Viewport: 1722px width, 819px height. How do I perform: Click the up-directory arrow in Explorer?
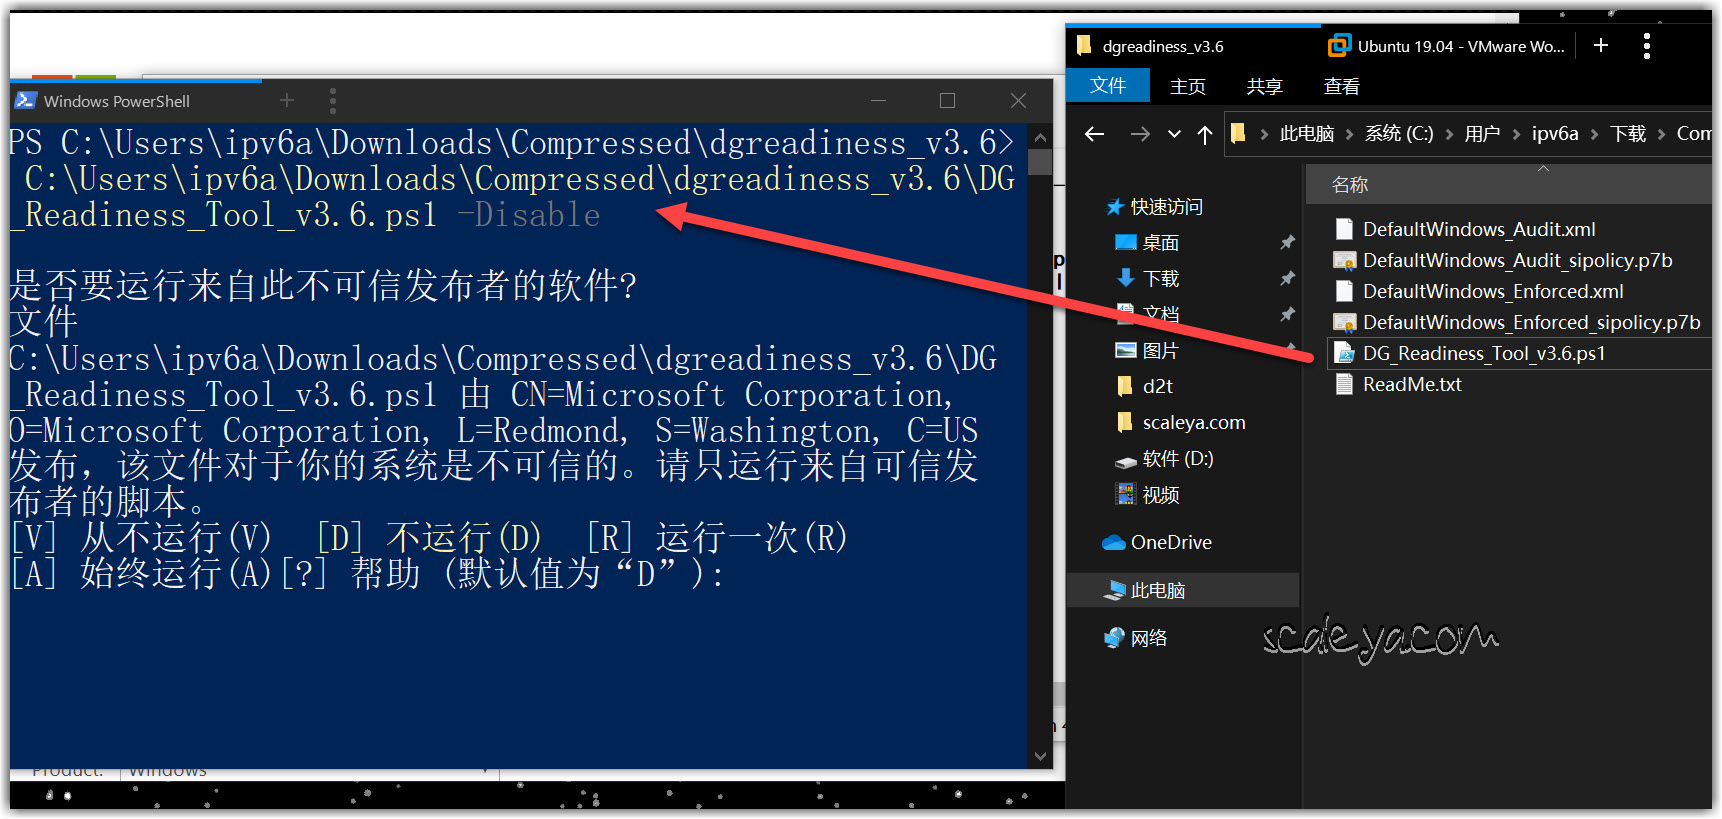click(1205, 135)
